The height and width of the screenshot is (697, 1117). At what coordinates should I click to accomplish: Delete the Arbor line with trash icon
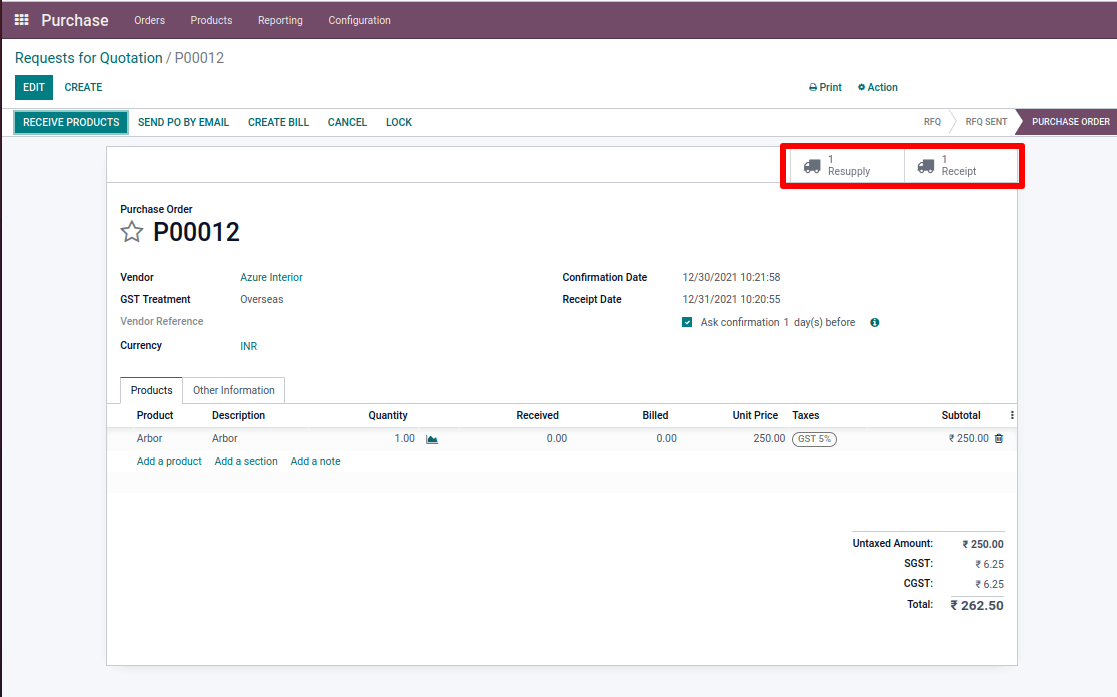point(999,438)
